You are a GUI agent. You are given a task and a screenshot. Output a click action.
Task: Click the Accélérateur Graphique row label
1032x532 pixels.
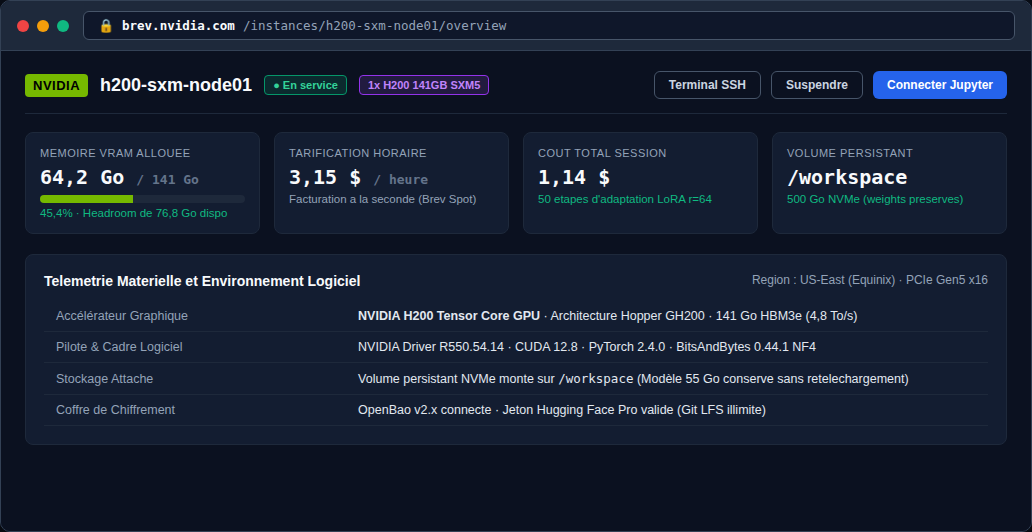coord(122,316)
